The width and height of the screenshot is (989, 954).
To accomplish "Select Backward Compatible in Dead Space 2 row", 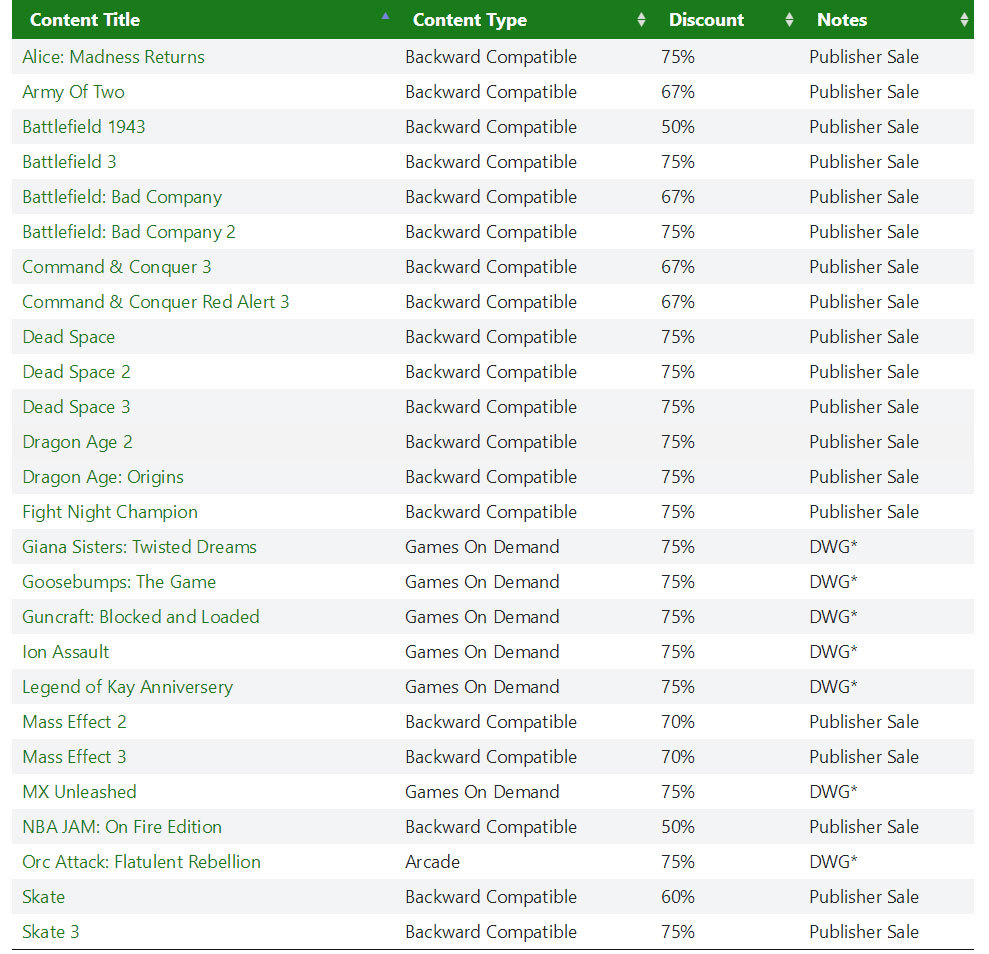I will tap(491, 372).
